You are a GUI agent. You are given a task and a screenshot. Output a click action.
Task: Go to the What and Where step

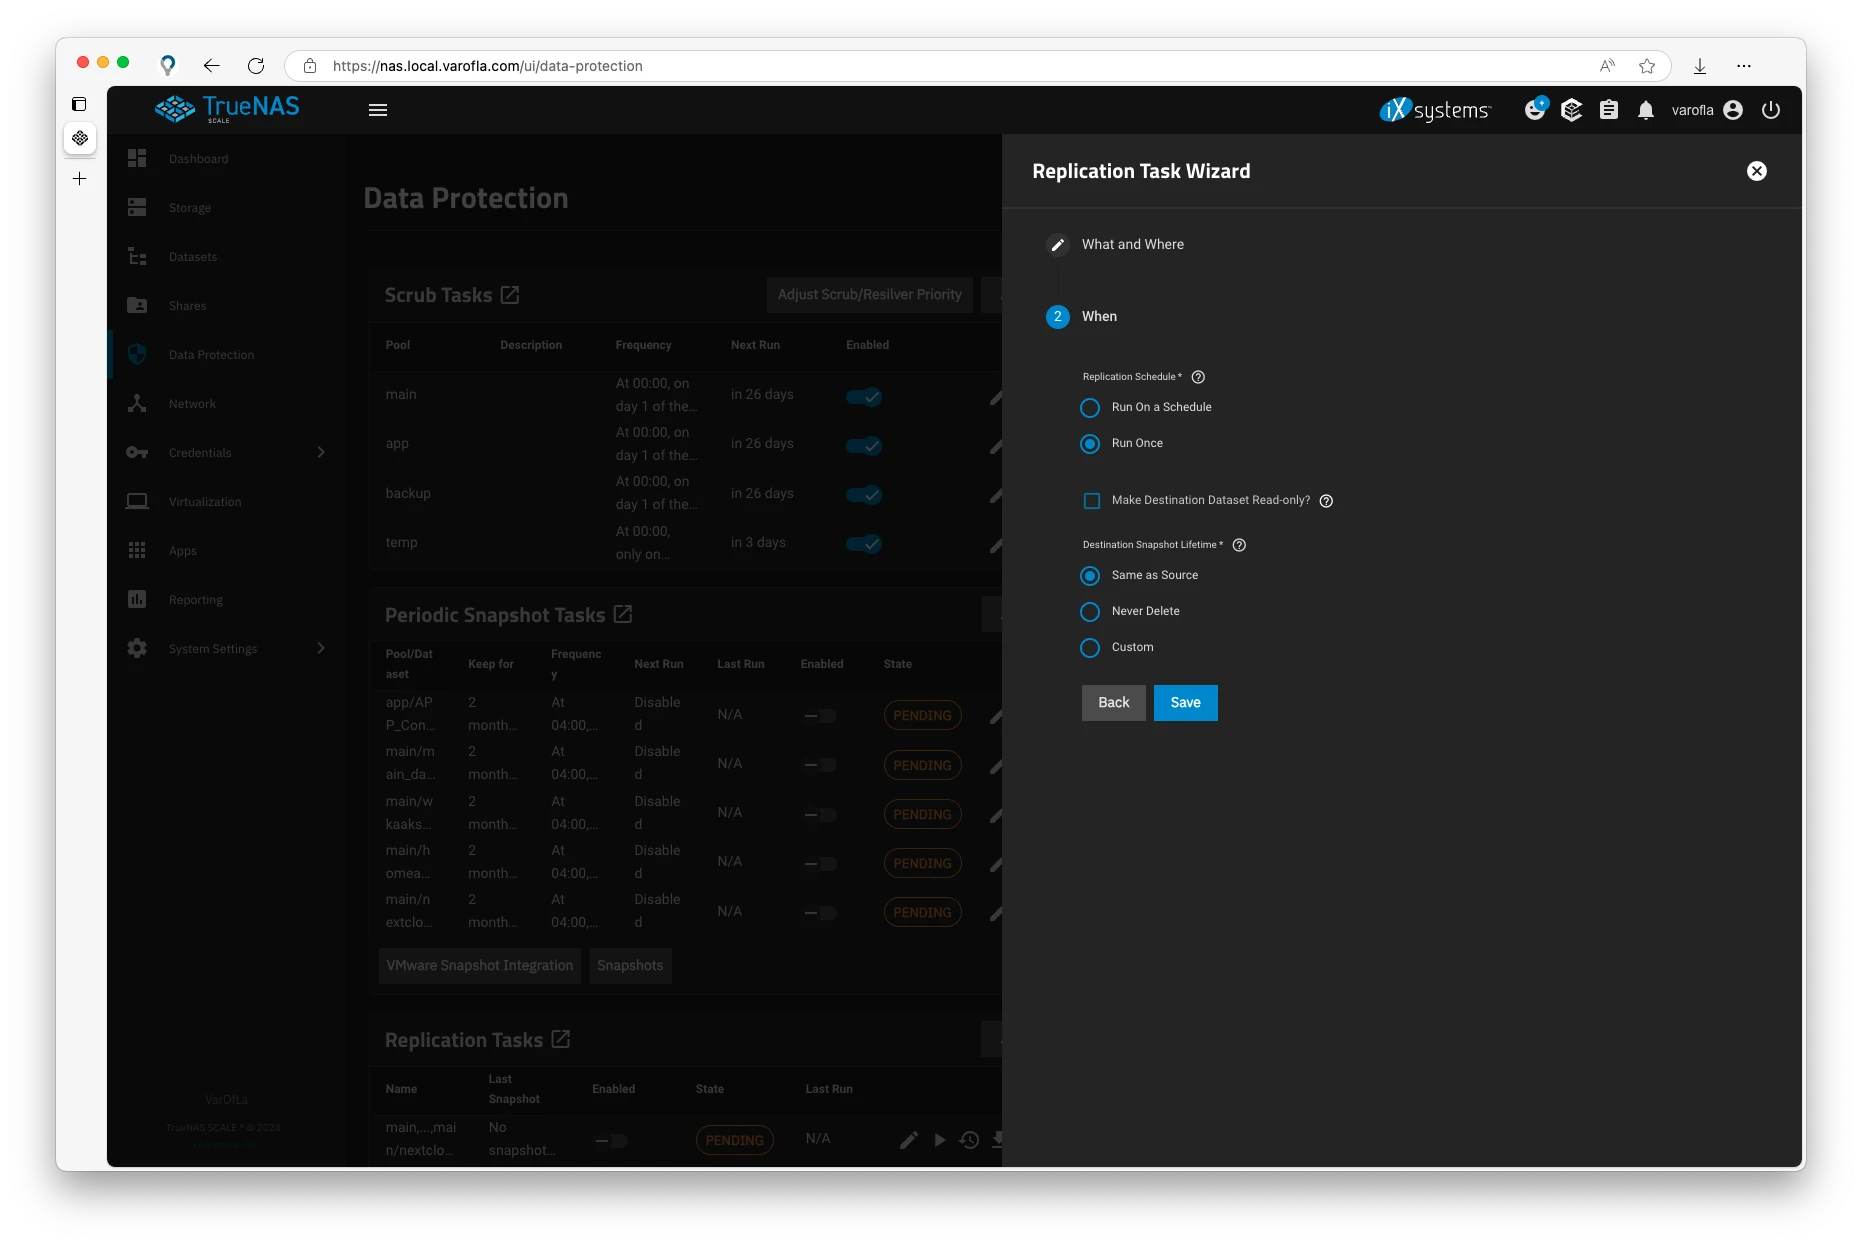click(1132, 245)
